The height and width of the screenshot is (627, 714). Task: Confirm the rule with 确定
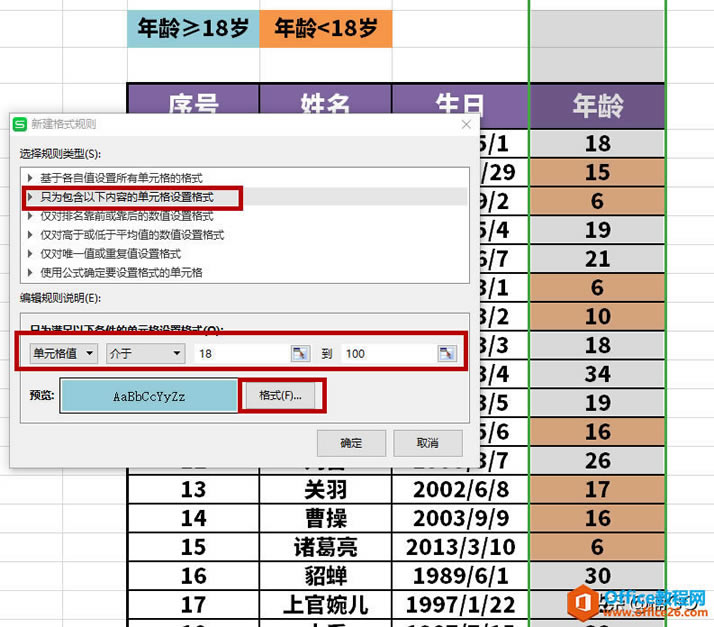(x=351, y=443)
